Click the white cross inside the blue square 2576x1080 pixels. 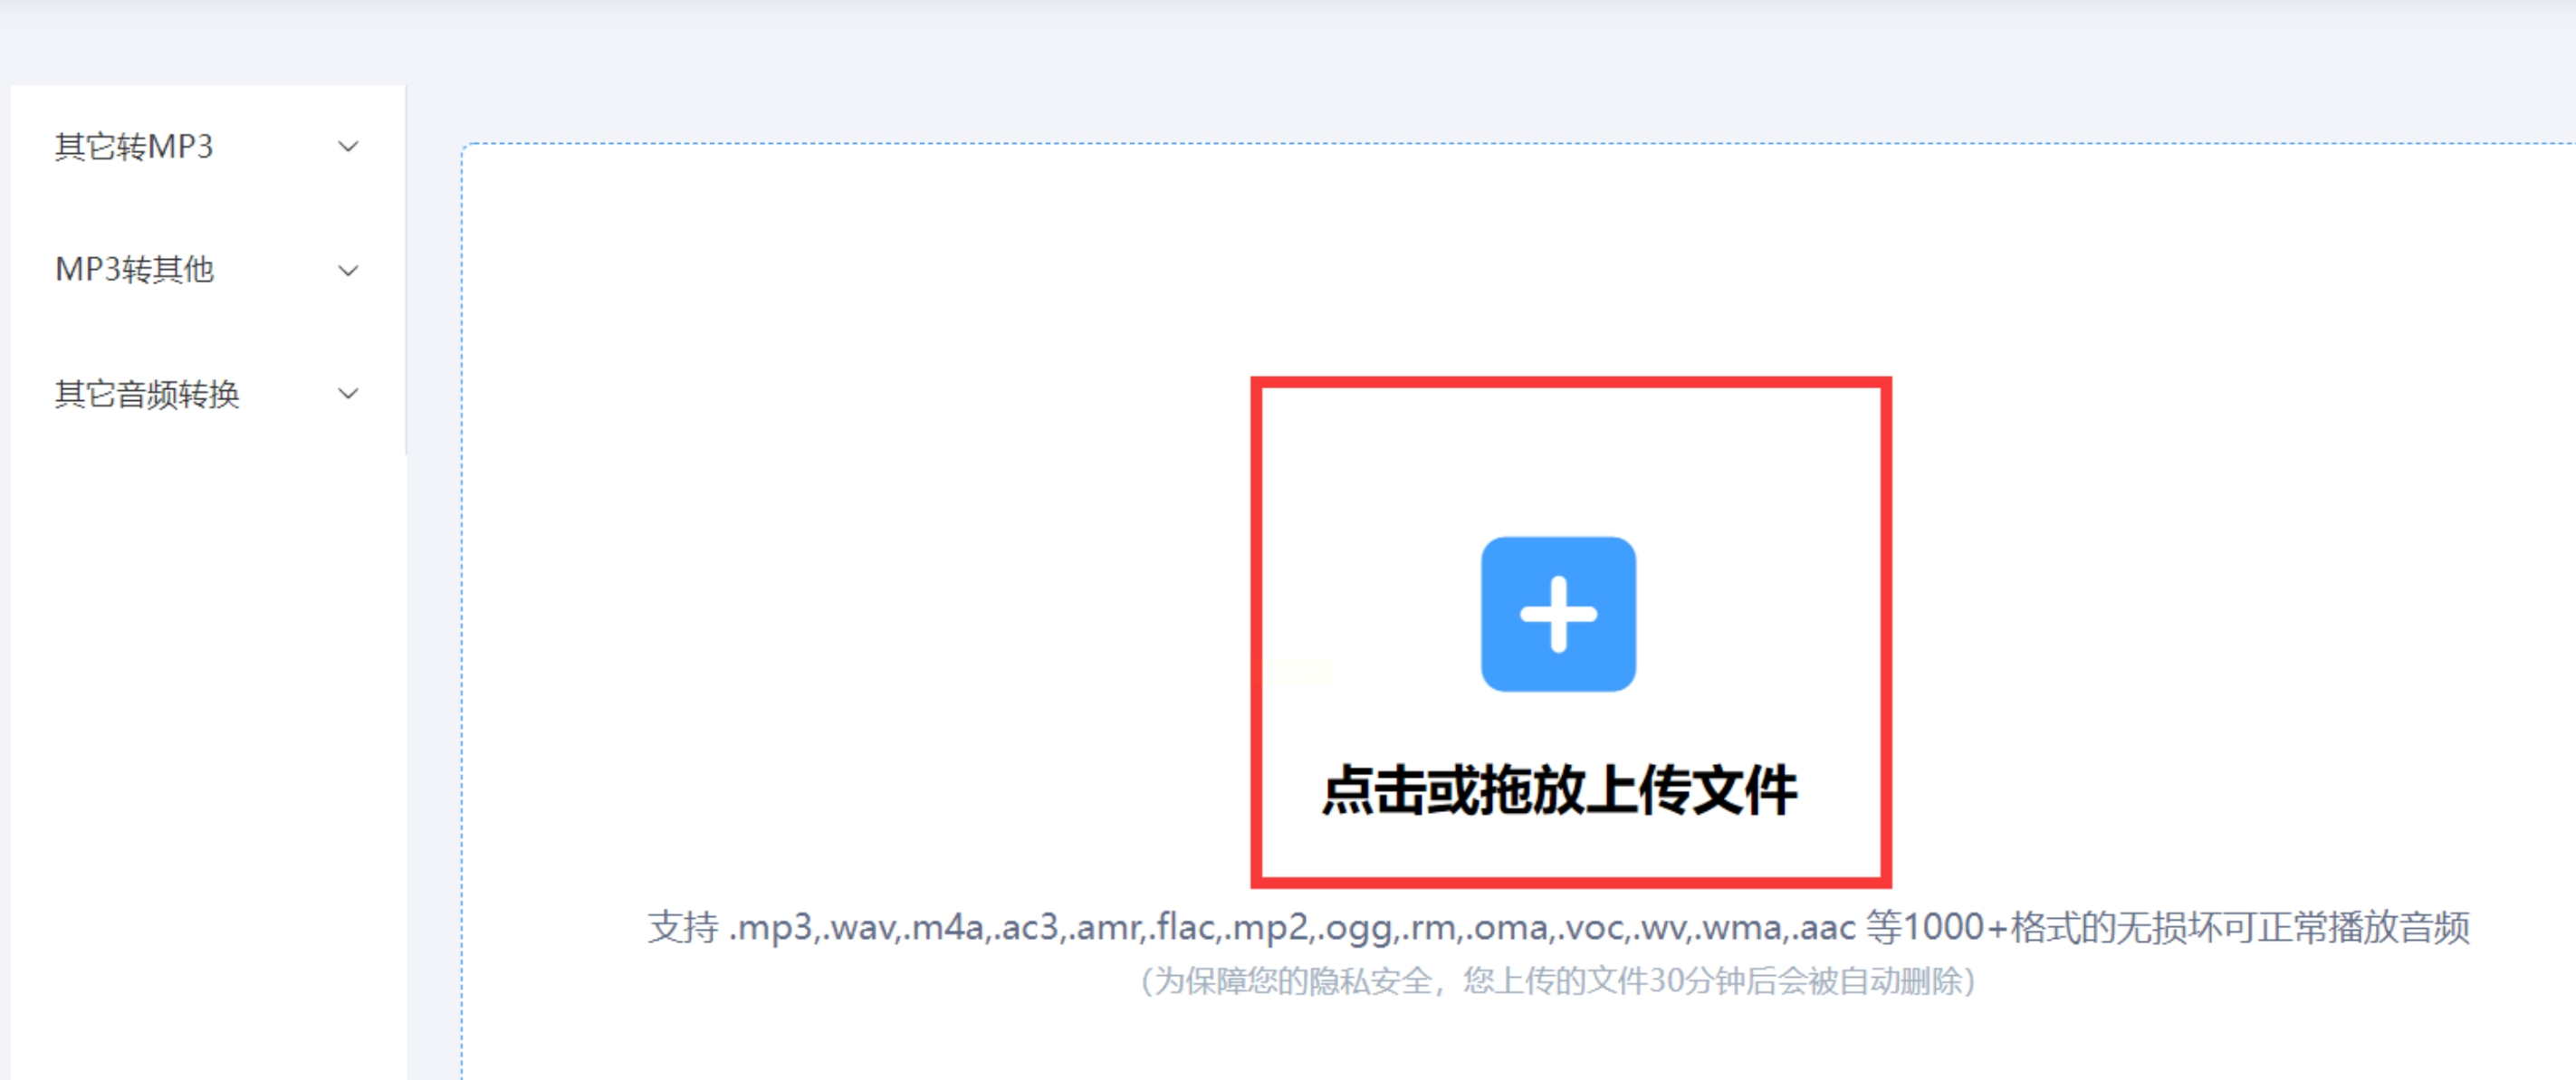coord(1558,614)
